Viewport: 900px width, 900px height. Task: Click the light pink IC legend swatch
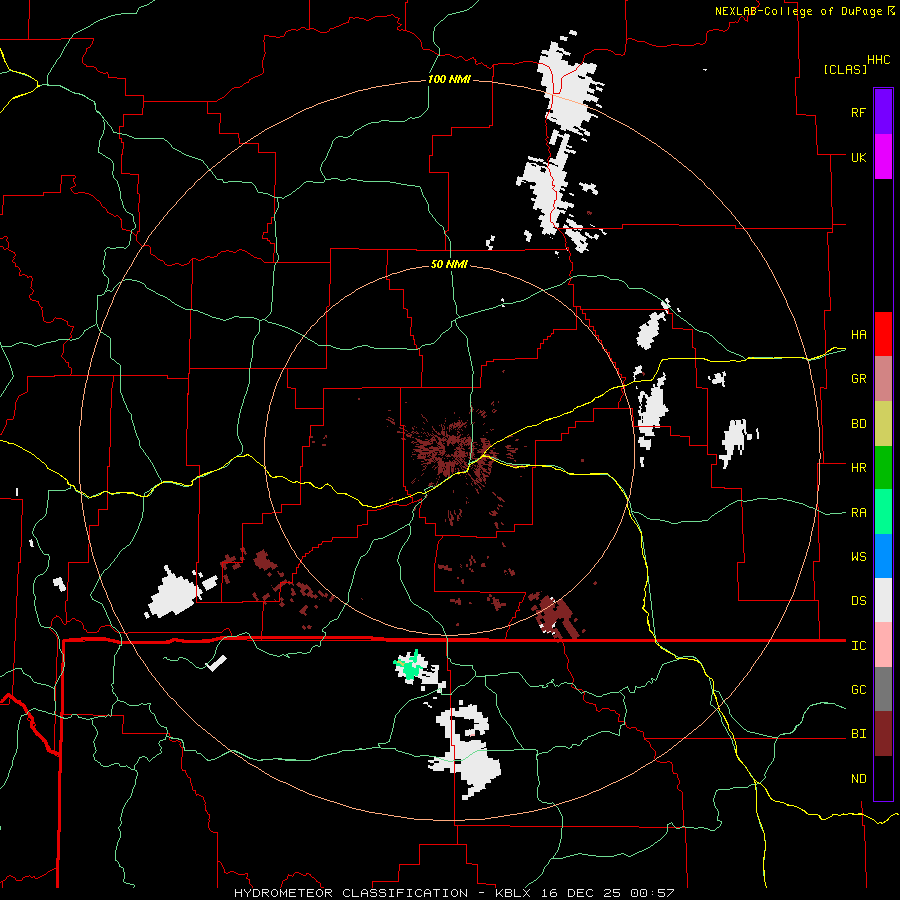tap(883, 645)
